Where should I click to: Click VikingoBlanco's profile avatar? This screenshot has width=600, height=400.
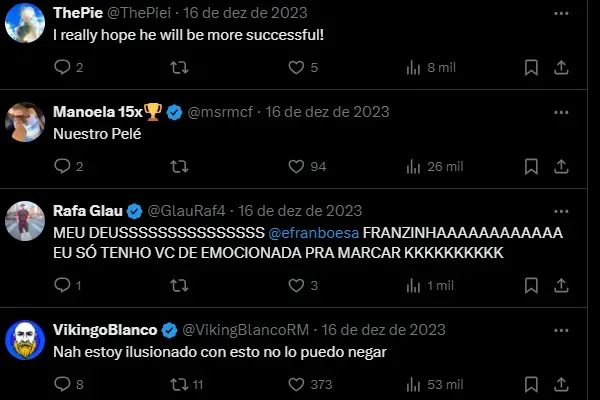click(25, 340)
